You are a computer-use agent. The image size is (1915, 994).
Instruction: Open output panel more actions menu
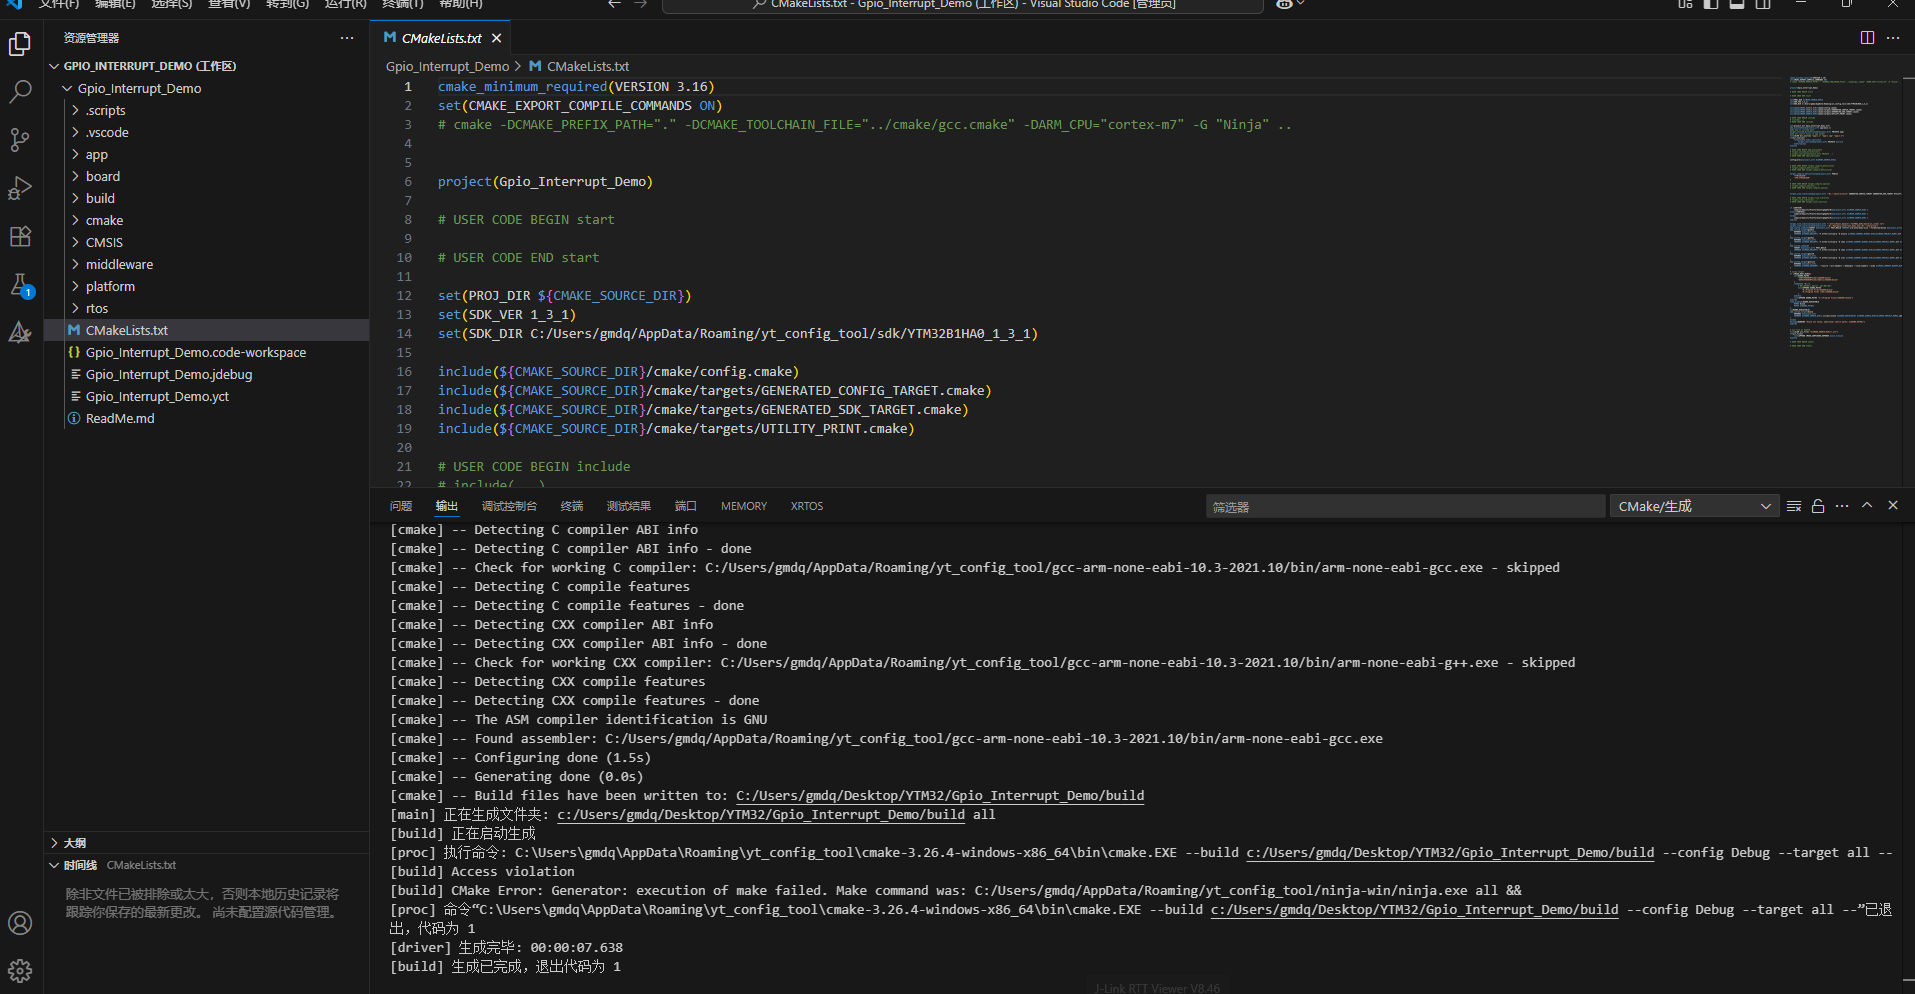click(x=1842, y=506)
